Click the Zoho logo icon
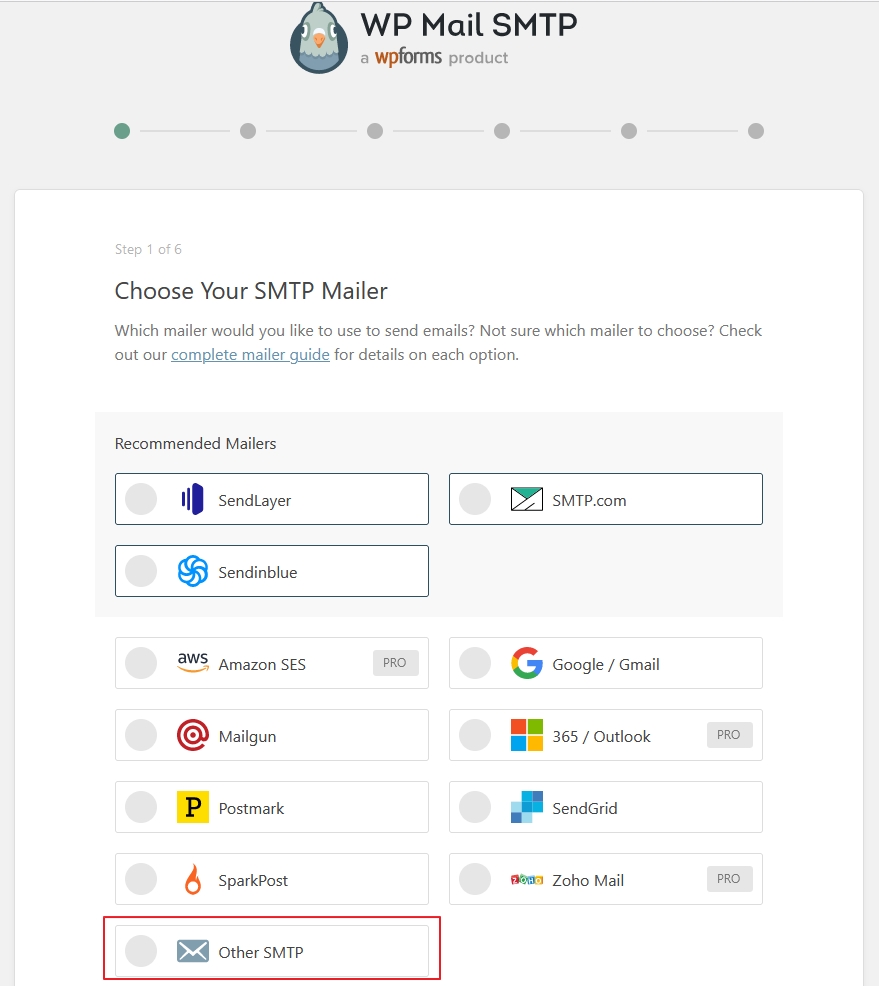Screen dimensions: 879x986 click(526, 880)
